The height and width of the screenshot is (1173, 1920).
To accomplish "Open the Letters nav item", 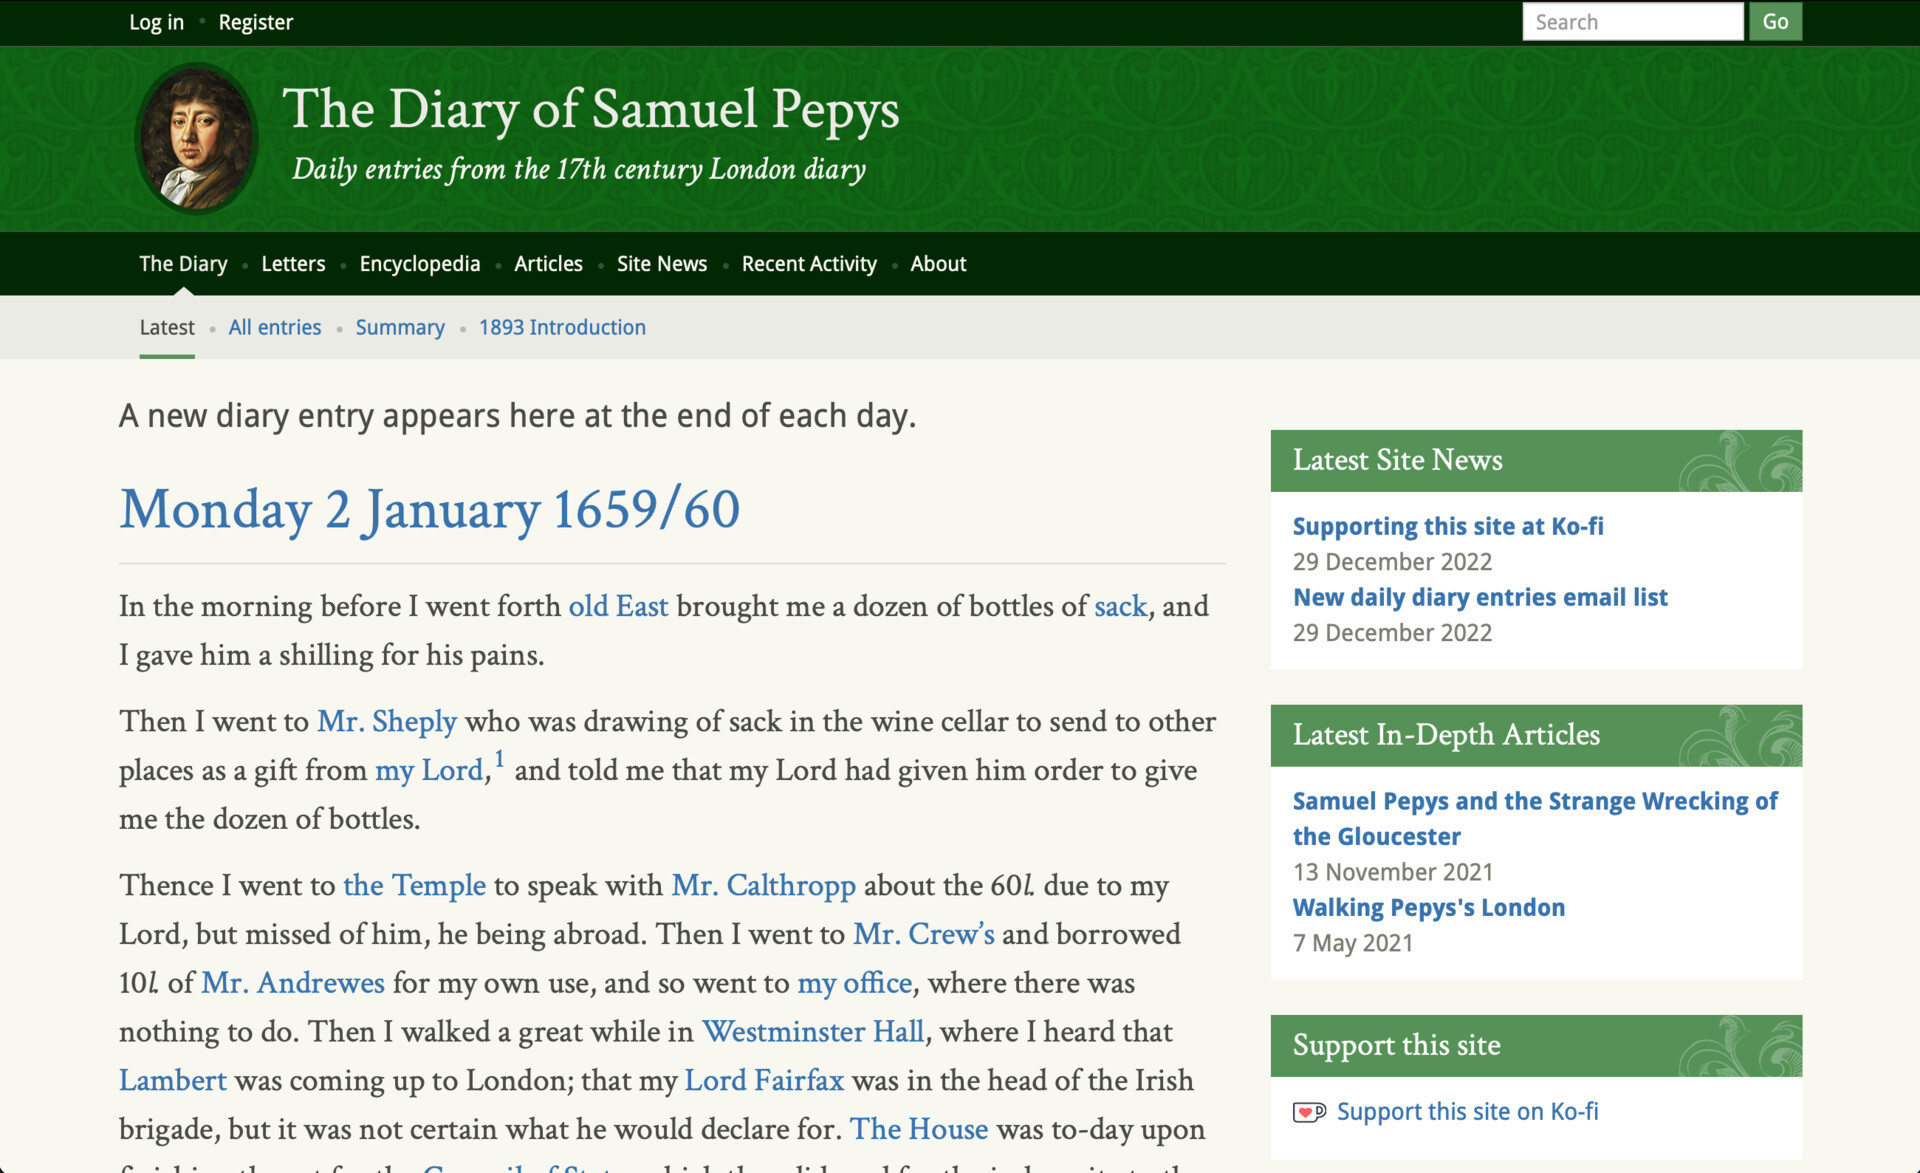I will pos(293,264).
